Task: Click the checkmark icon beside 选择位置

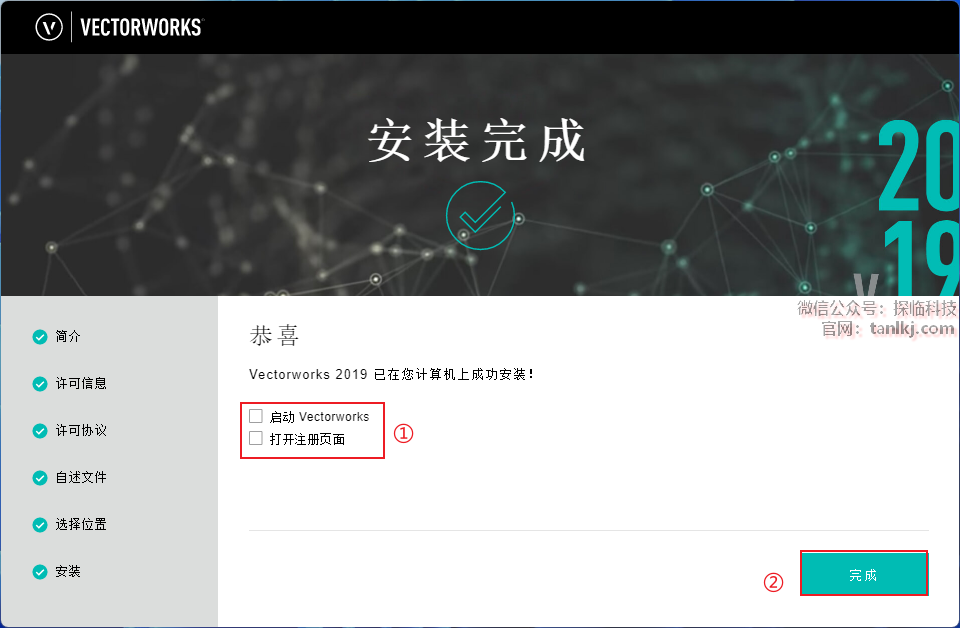Action: click(x=40, y=525)
